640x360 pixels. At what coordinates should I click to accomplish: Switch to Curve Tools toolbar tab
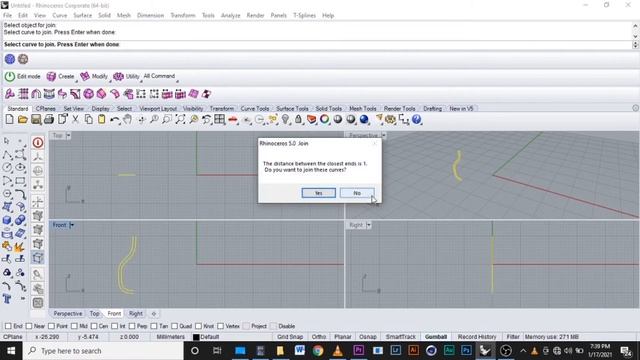coord(255,109)
